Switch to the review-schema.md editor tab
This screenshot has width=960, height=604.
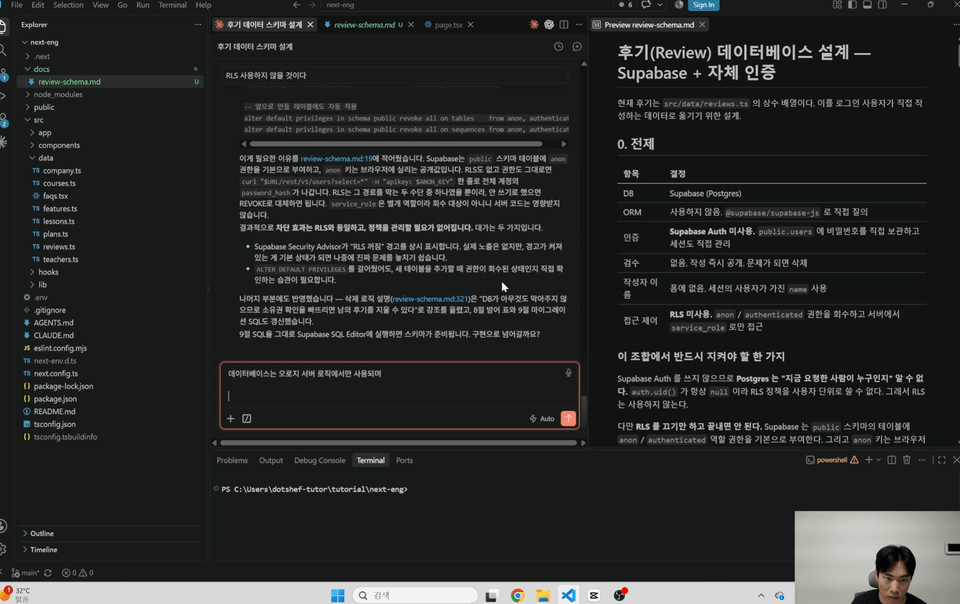coord(364,25)
